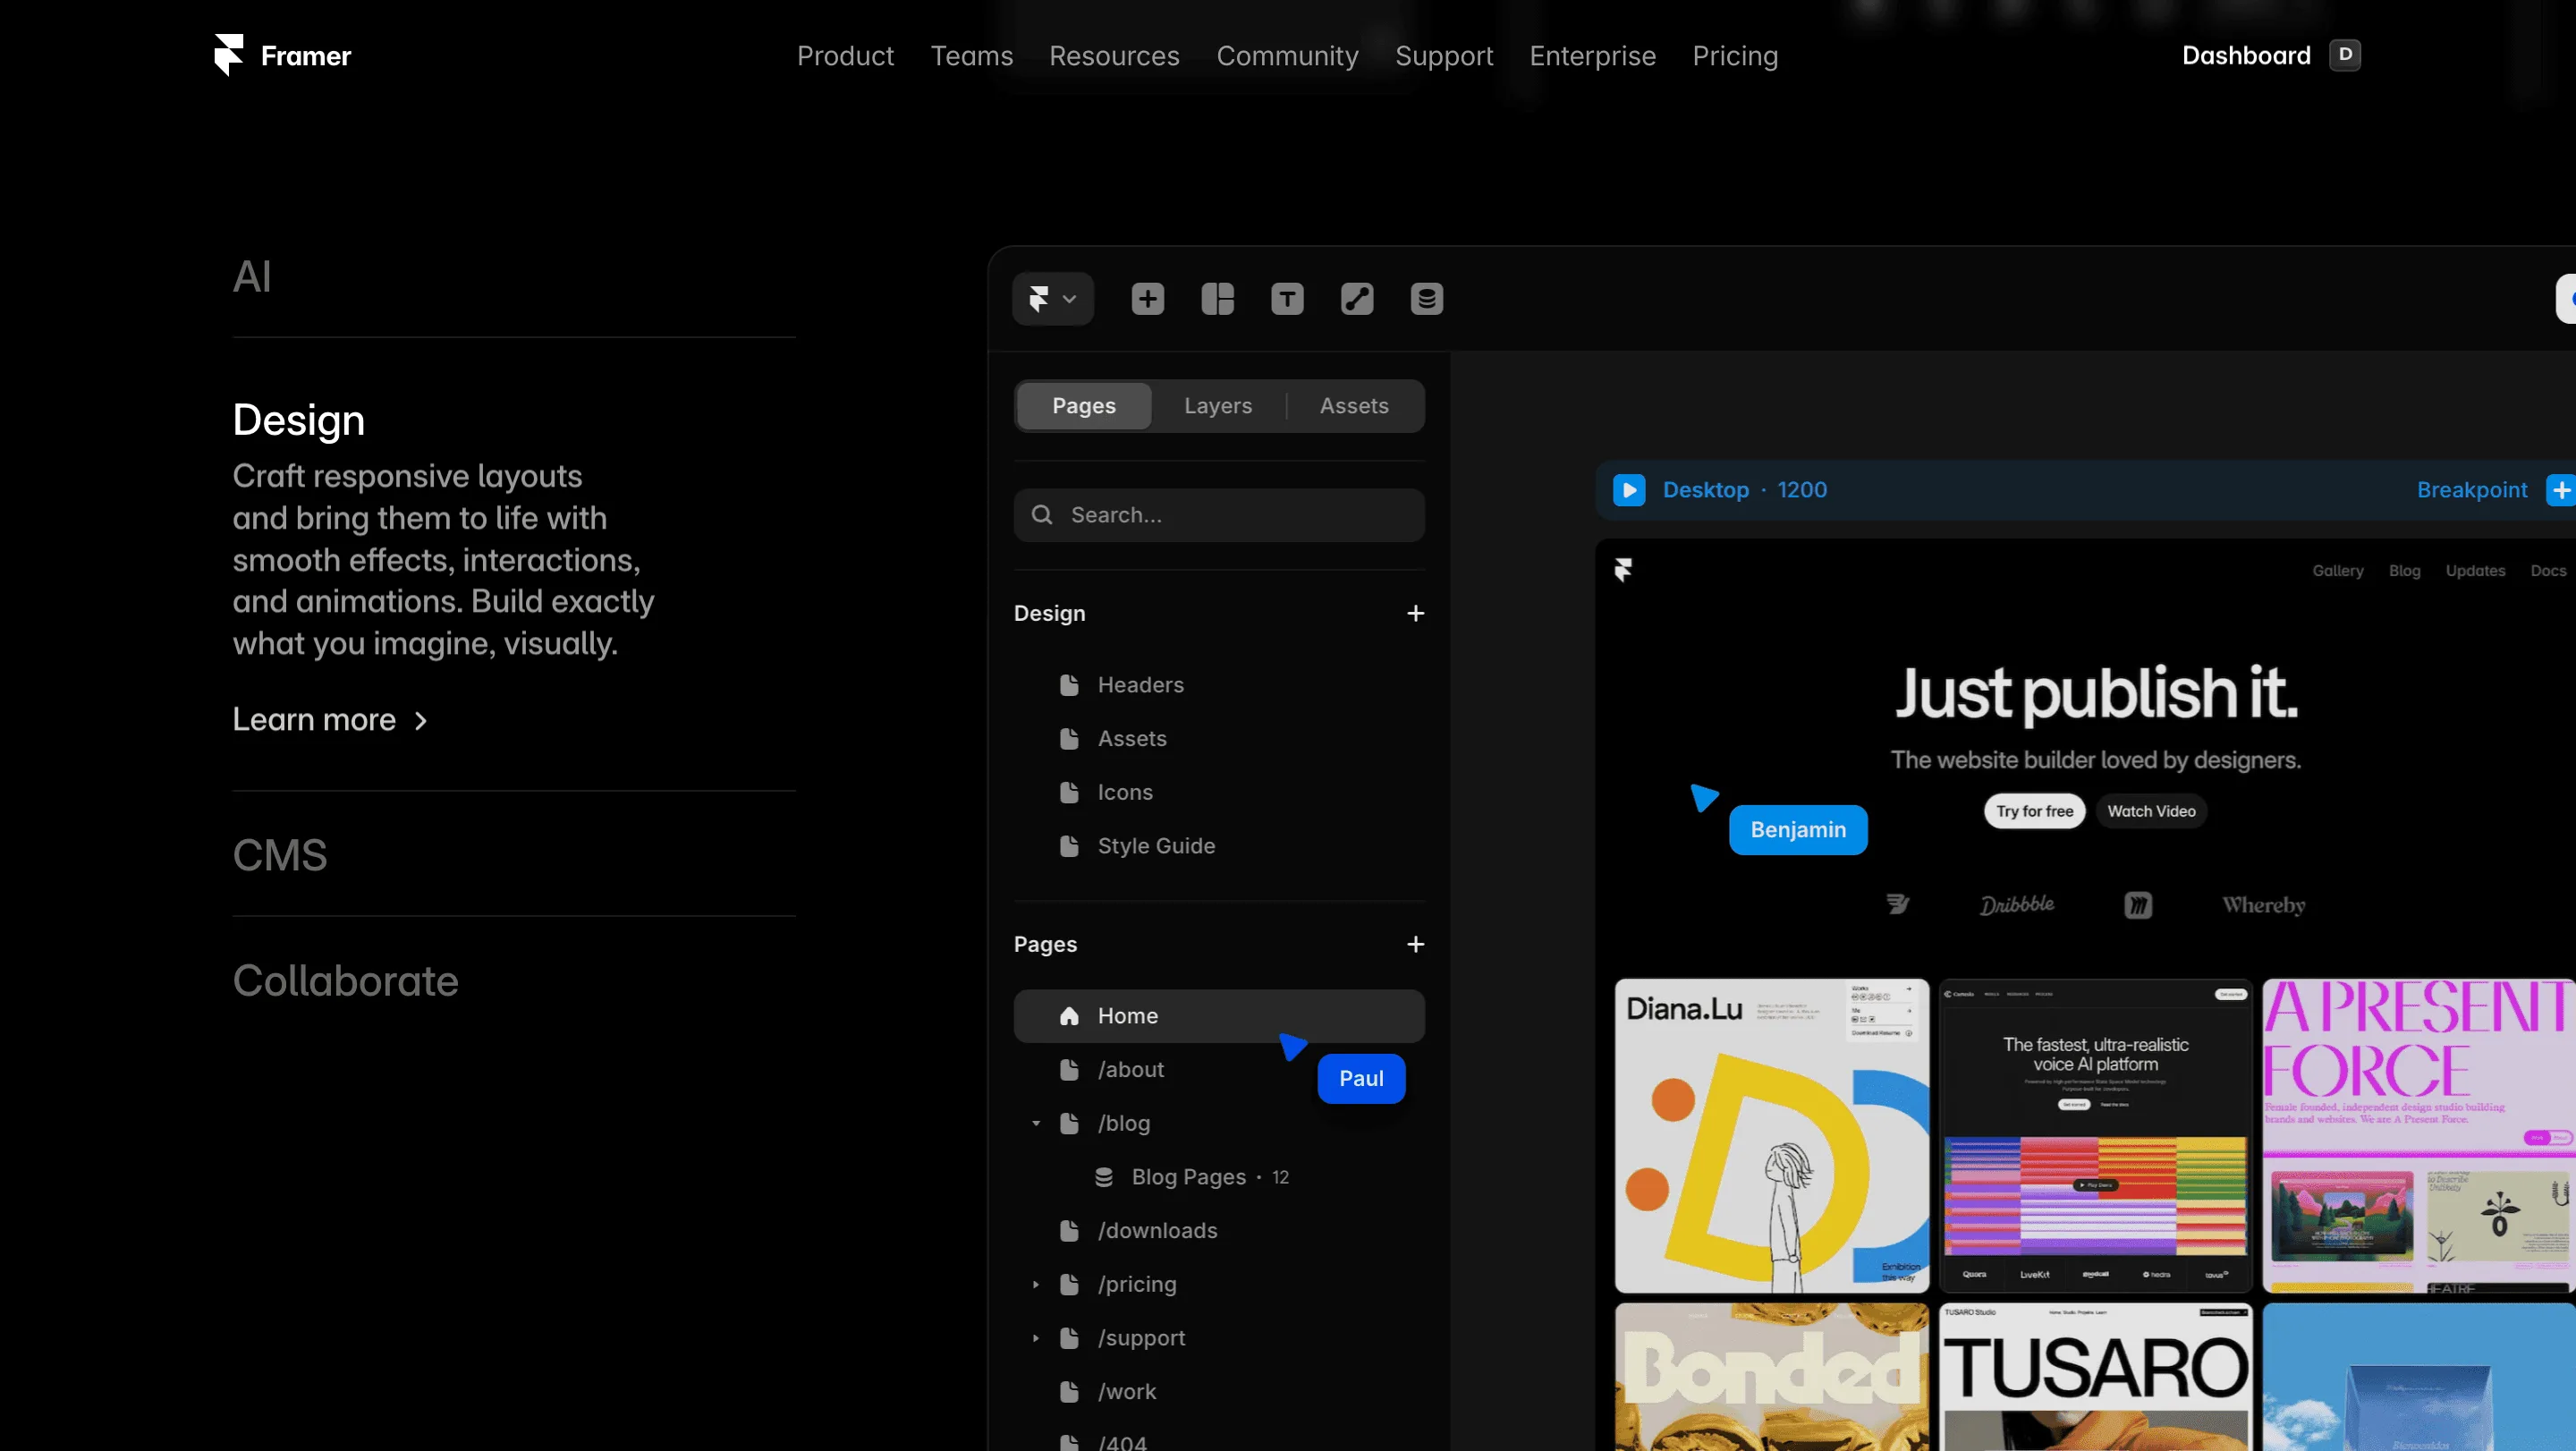
Task: Add a new Design page with plus
Action: tap(1415, 613)
